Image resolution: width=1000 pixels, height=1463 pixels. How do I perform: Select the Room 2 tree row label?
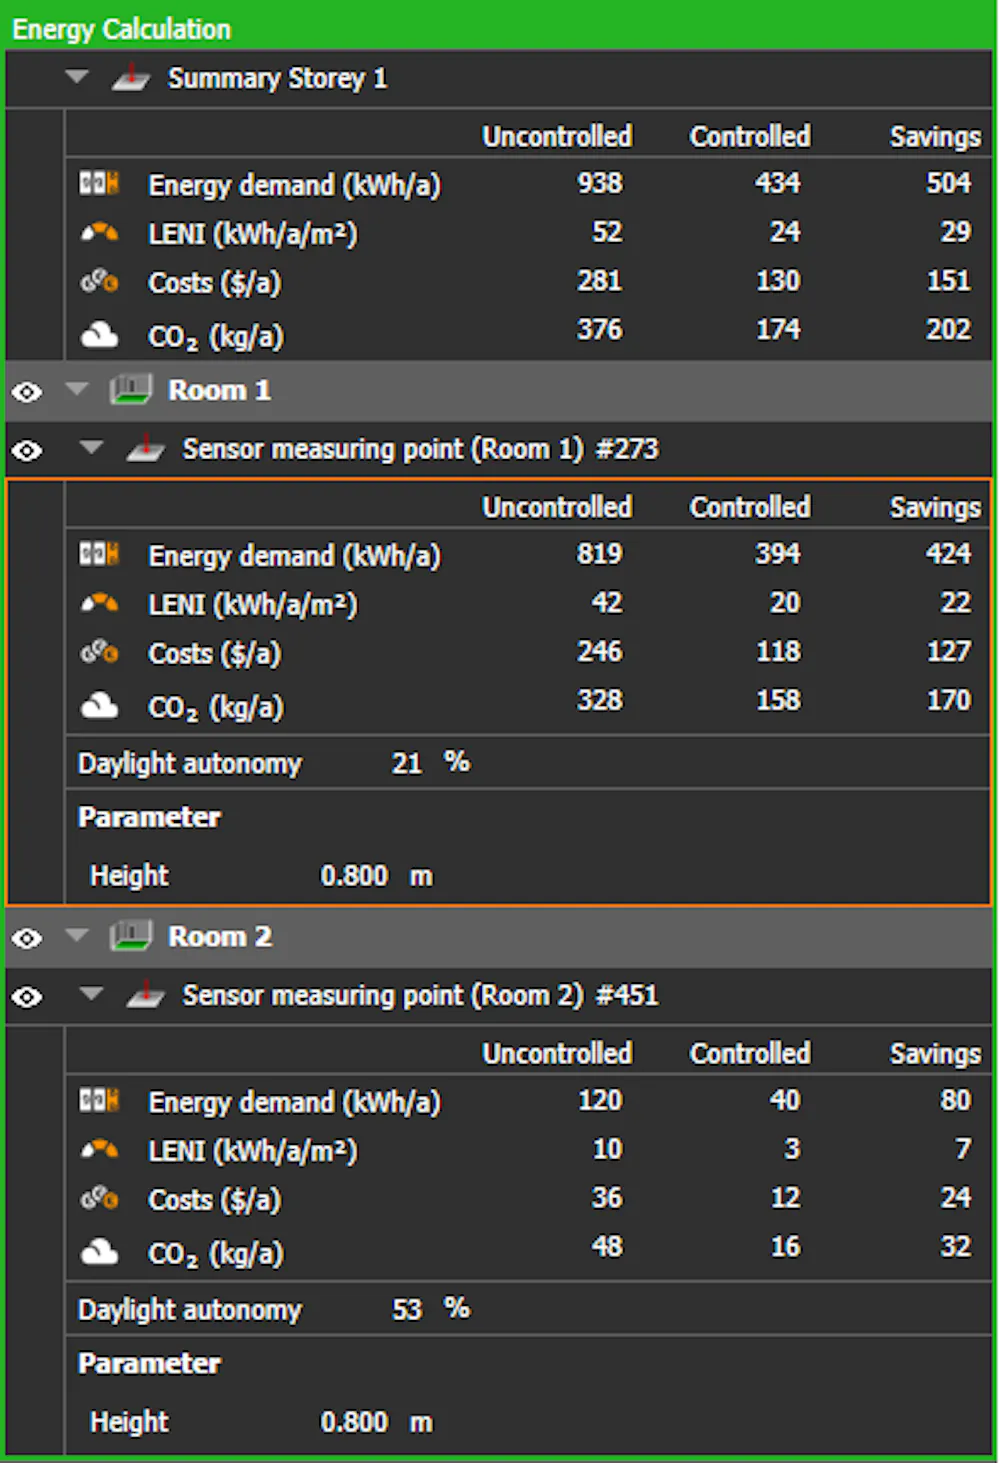220,937
